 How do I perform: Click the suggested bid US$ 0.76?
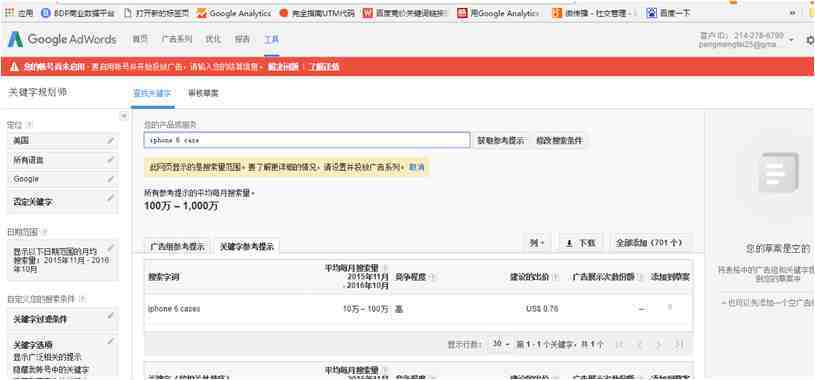pyautogui.click(x=542, y=309)
